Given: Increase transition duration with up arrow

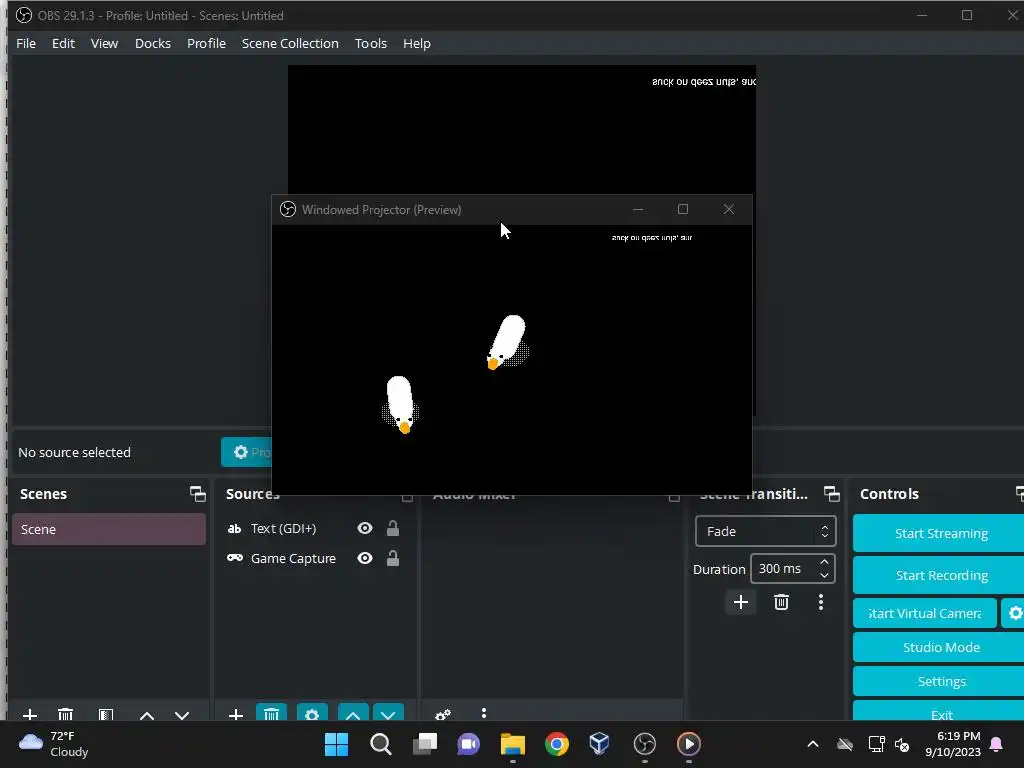Looking at the screenshot, I should [824, 562].
